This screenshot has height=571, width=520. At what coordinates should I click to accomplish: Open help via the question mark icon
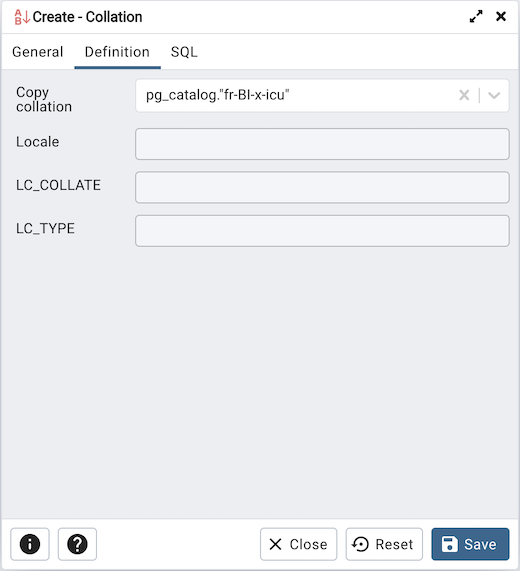coord(77,544)
